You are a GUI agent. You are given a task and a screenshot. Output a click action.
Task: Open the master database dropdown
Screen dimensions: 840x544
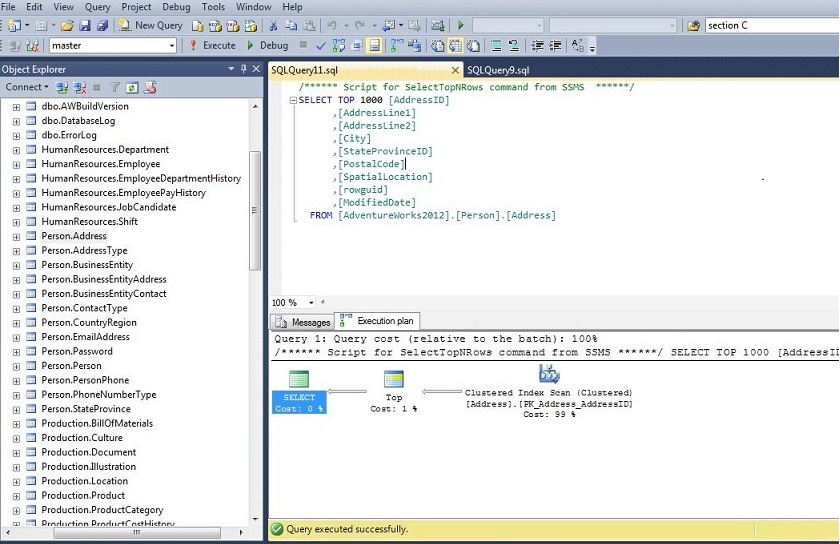pos(172,46)
